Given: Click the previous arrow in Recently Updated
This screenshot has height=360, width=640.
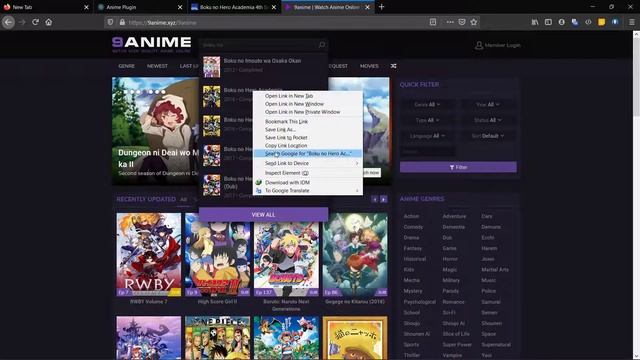Looking at the screenshot, I should [375, 199].
